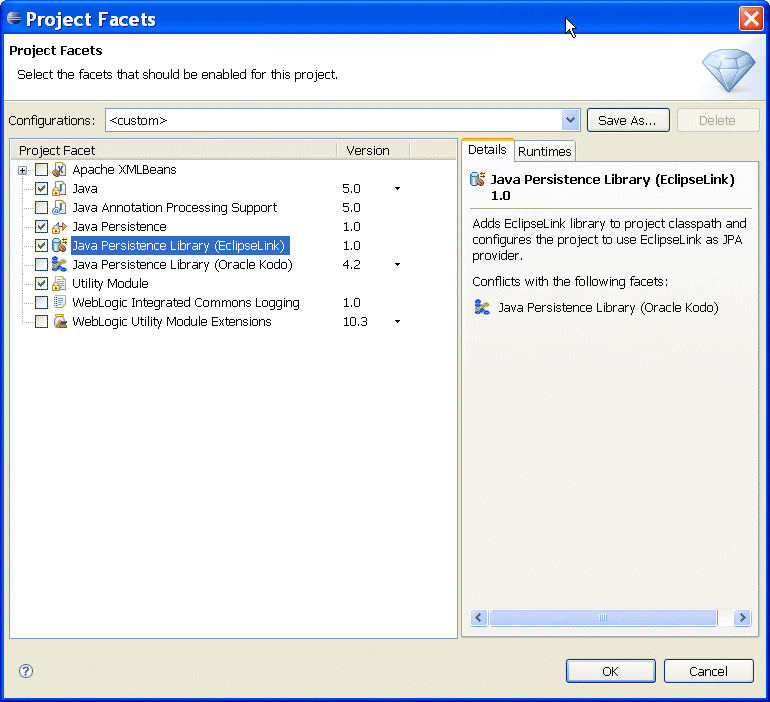The image size is (770, 702).
Task: Select the Details tab
Action: click(x=487, y=150)
